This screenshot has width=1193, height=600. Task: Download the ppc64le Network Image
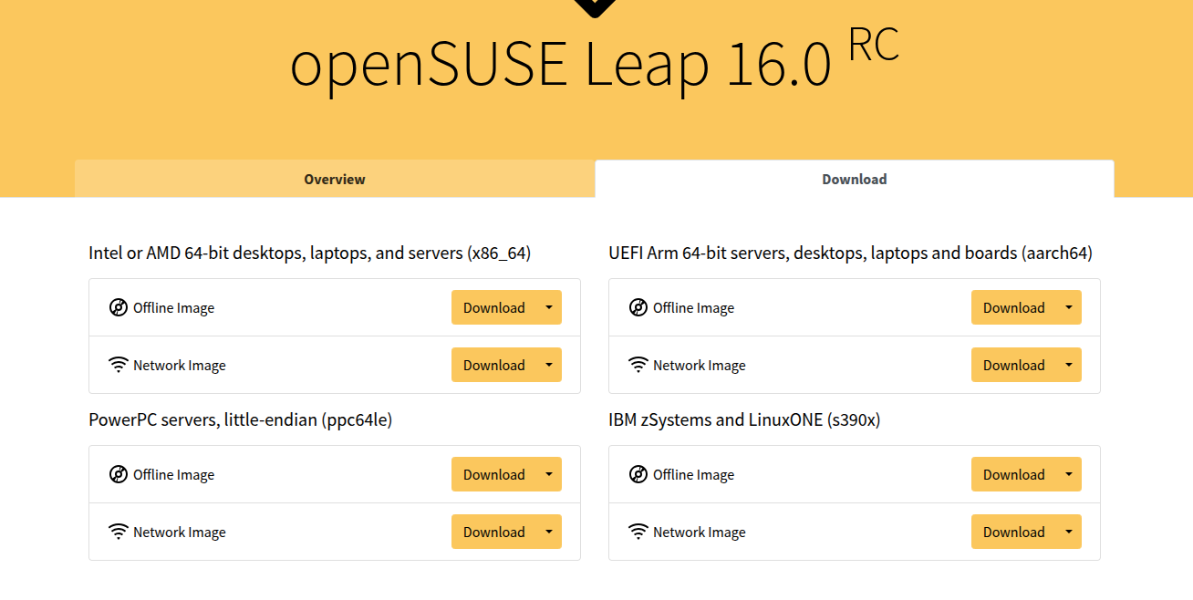click(494, 532)
